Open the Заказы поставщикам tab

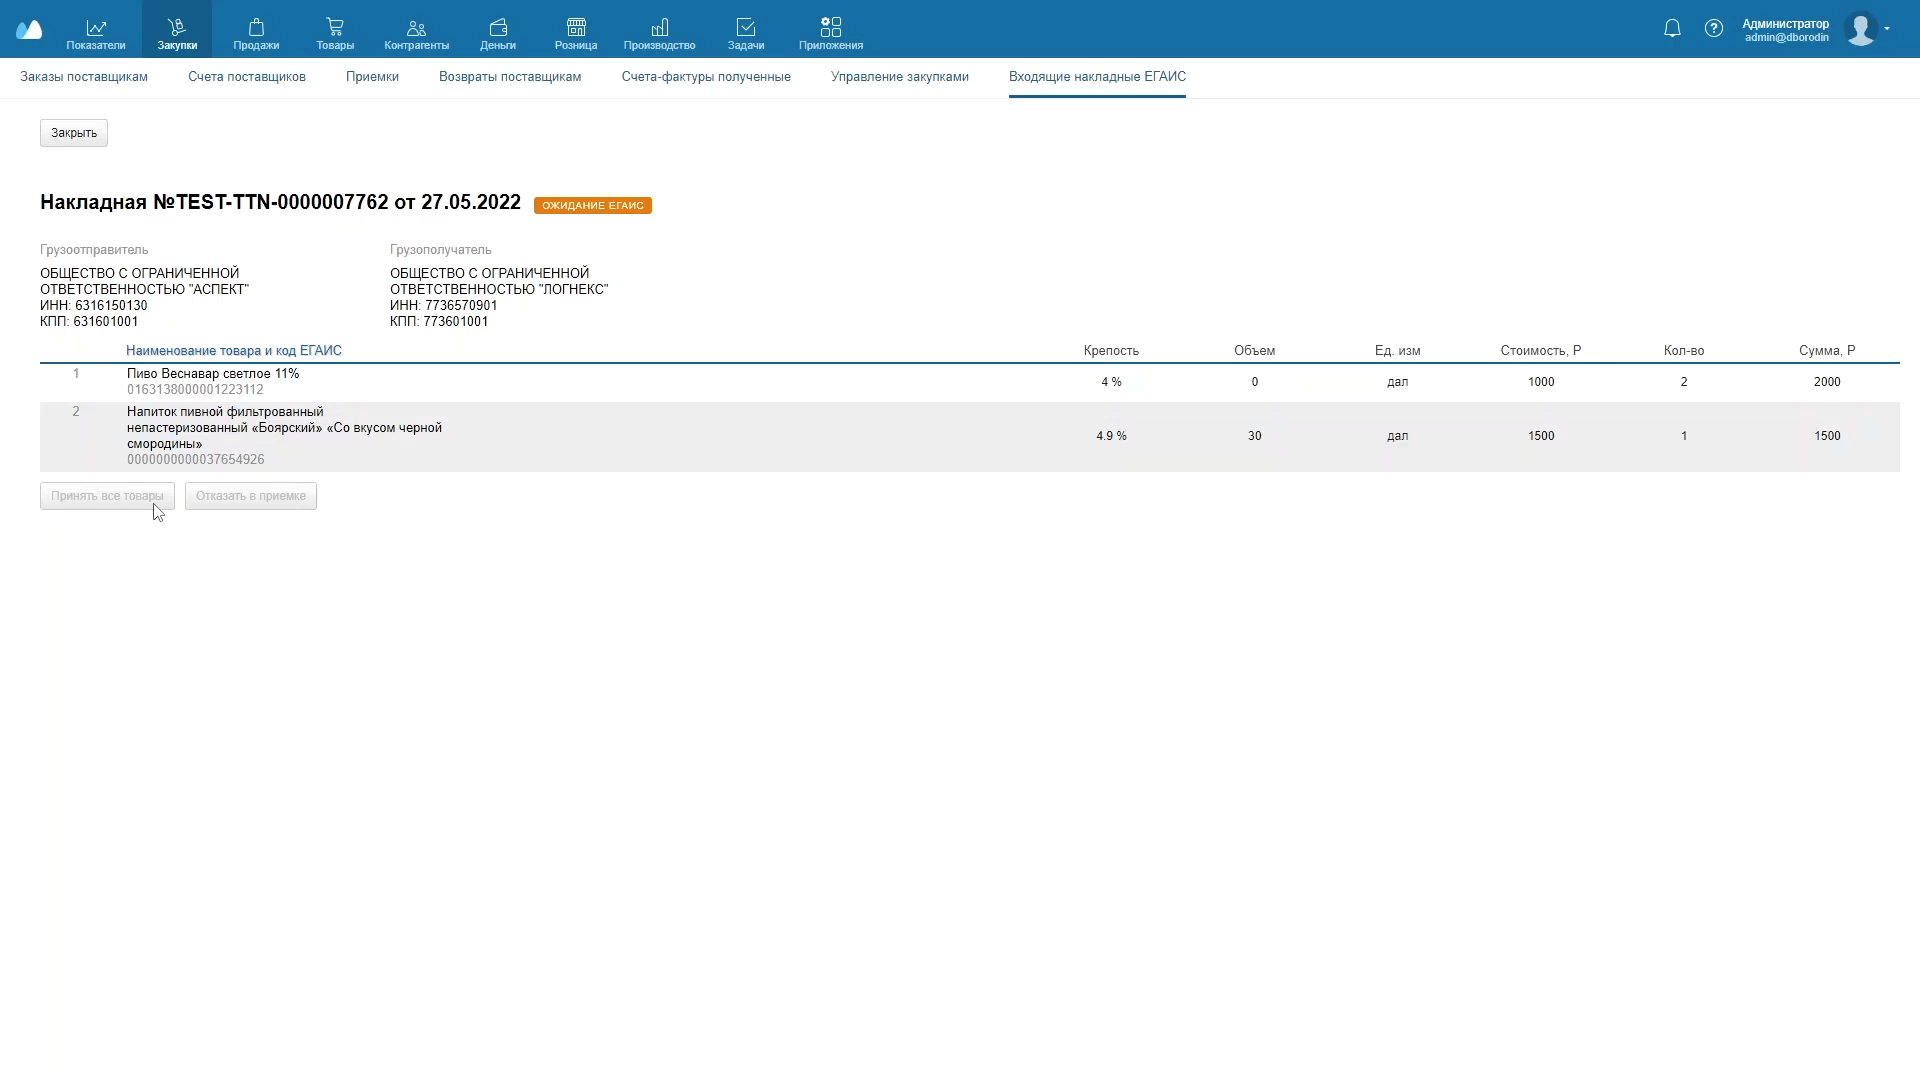[x=84, y=77]
